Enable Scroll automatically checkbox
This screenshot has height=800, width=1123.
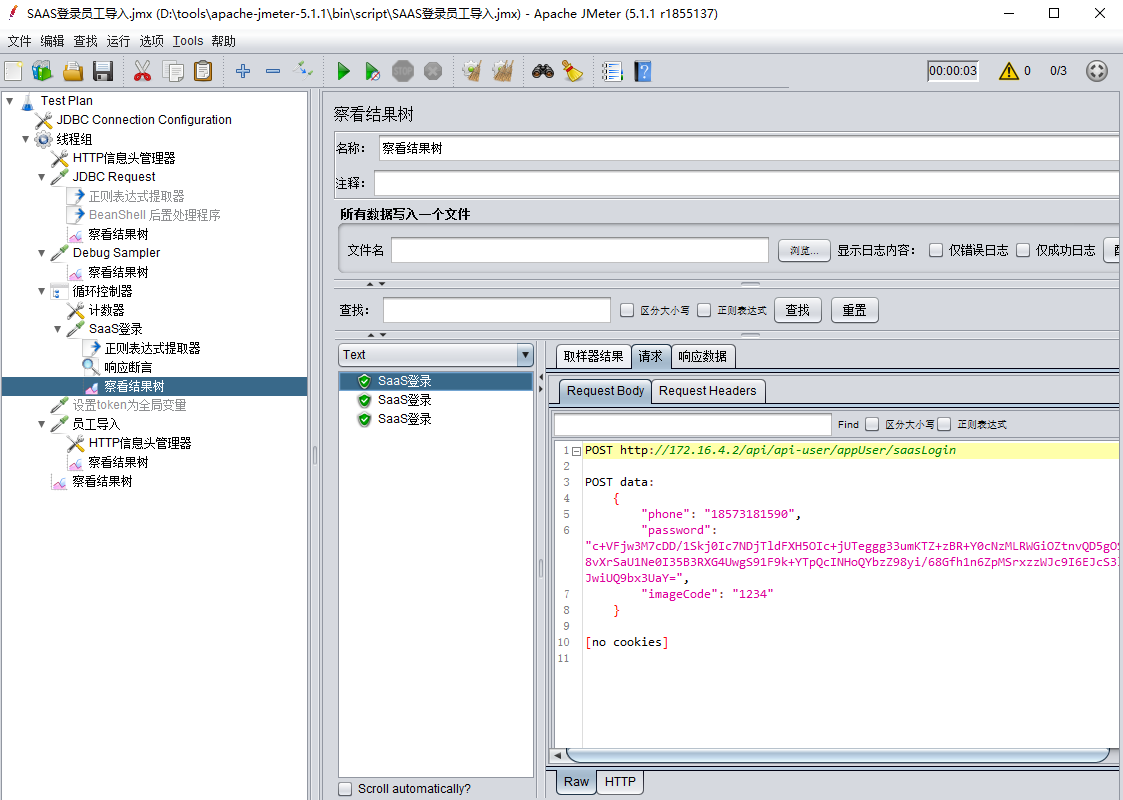click(345, 789)
